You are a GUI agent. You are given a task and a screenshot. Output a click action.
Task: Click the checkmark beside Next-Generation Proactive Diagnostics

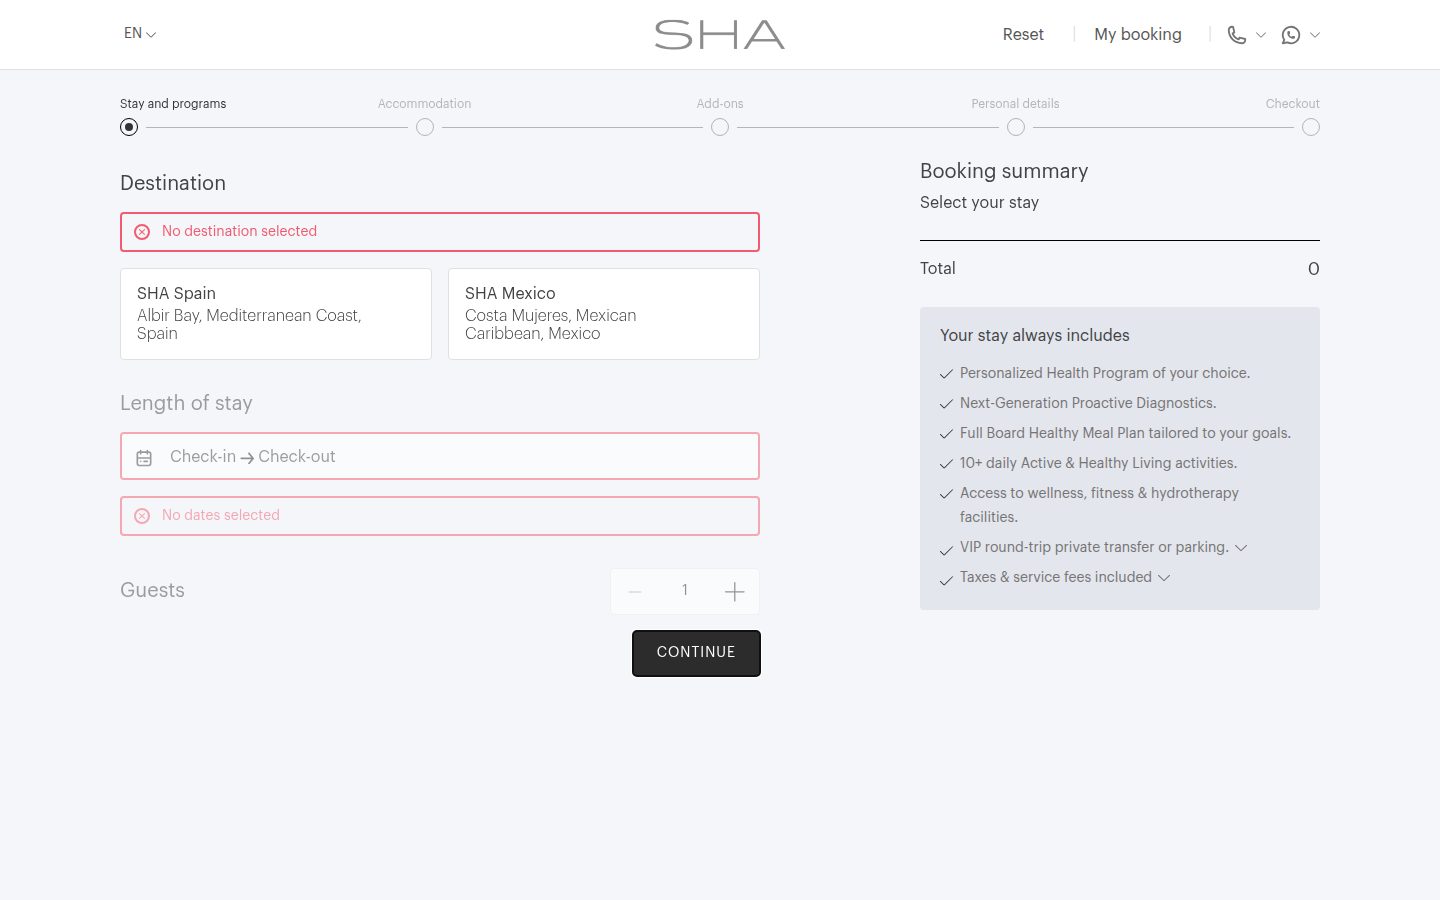[946, 404]
